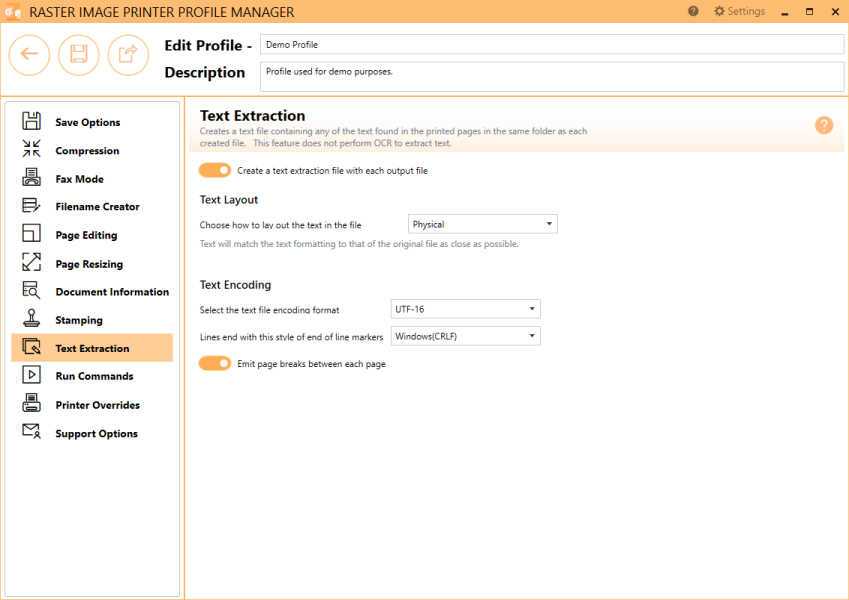Click the export profile share icon

(128, 55)
